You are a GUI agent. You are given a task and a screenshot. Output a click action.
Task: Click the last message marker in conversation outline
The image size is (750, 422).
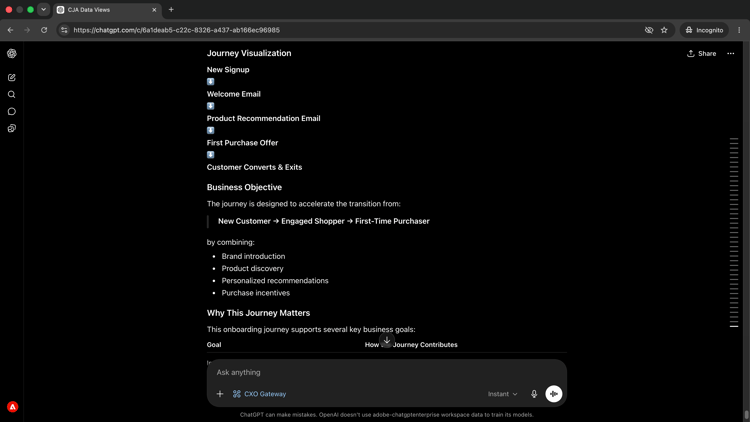tap(734, 326)
